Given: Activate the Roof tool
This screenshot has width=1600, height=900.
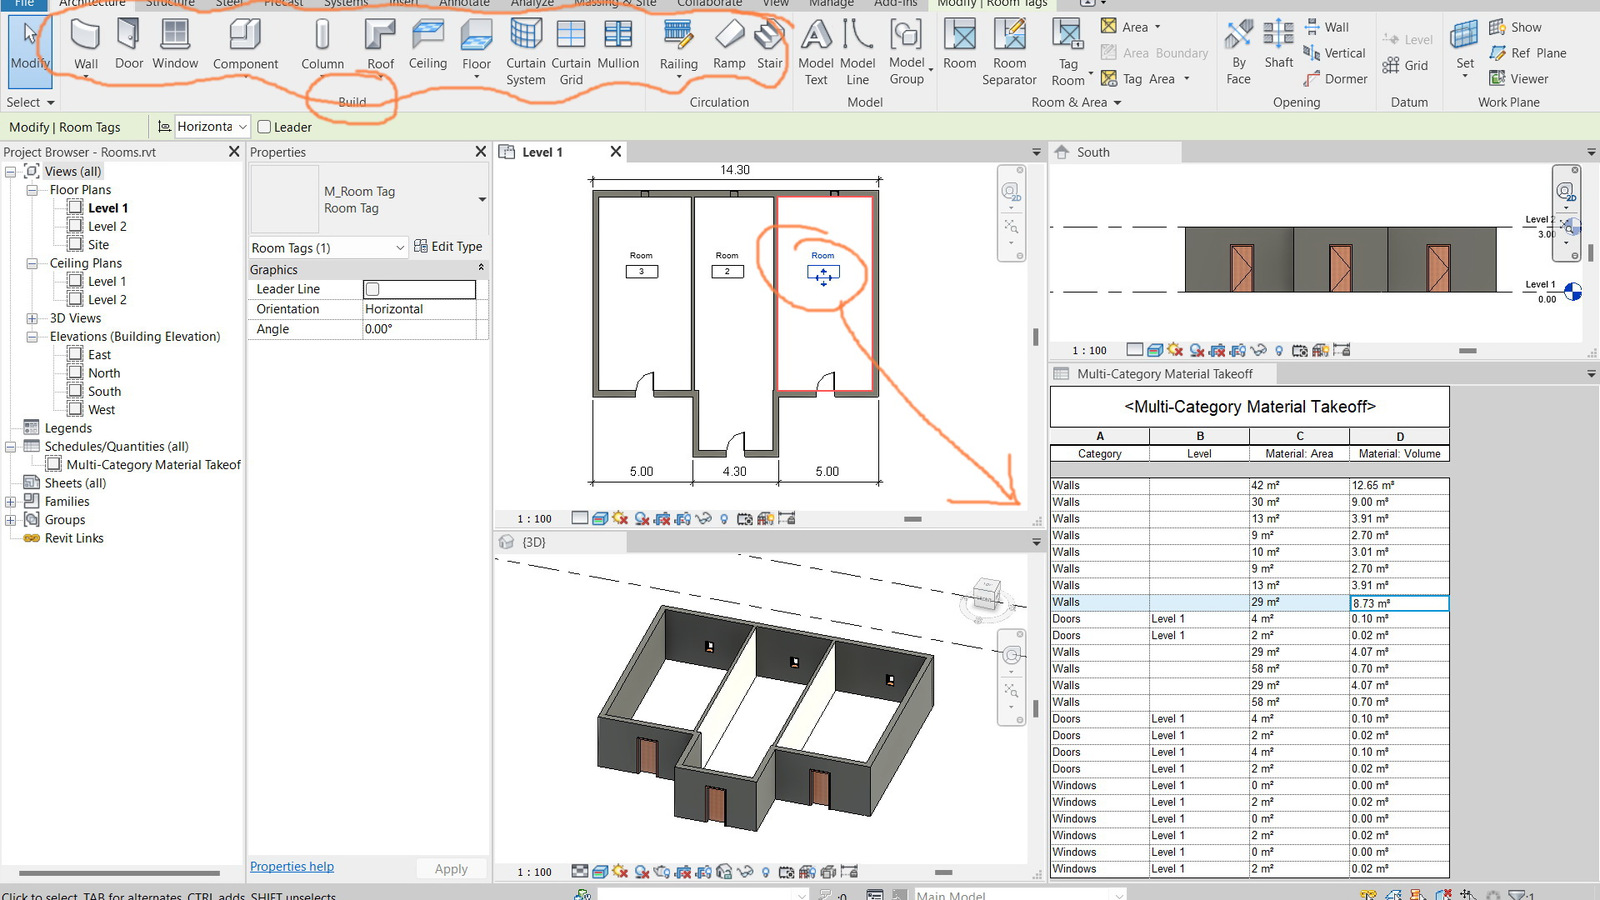Looking at the screenshot, I should click(380, 44).
